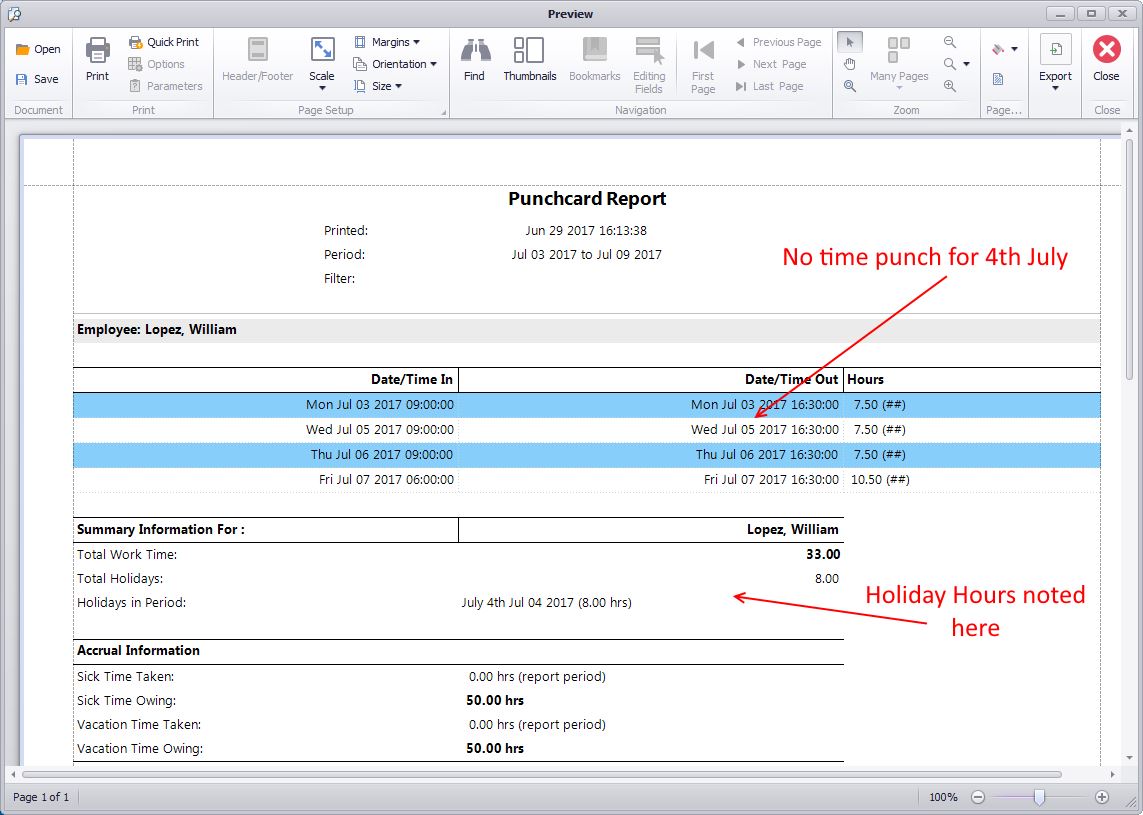
Task: Show page Thumbnails panel
Action: click(530, 60)
